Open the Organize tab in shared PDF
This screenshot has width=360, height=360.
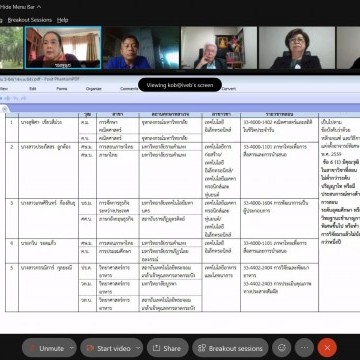[93, 89]
